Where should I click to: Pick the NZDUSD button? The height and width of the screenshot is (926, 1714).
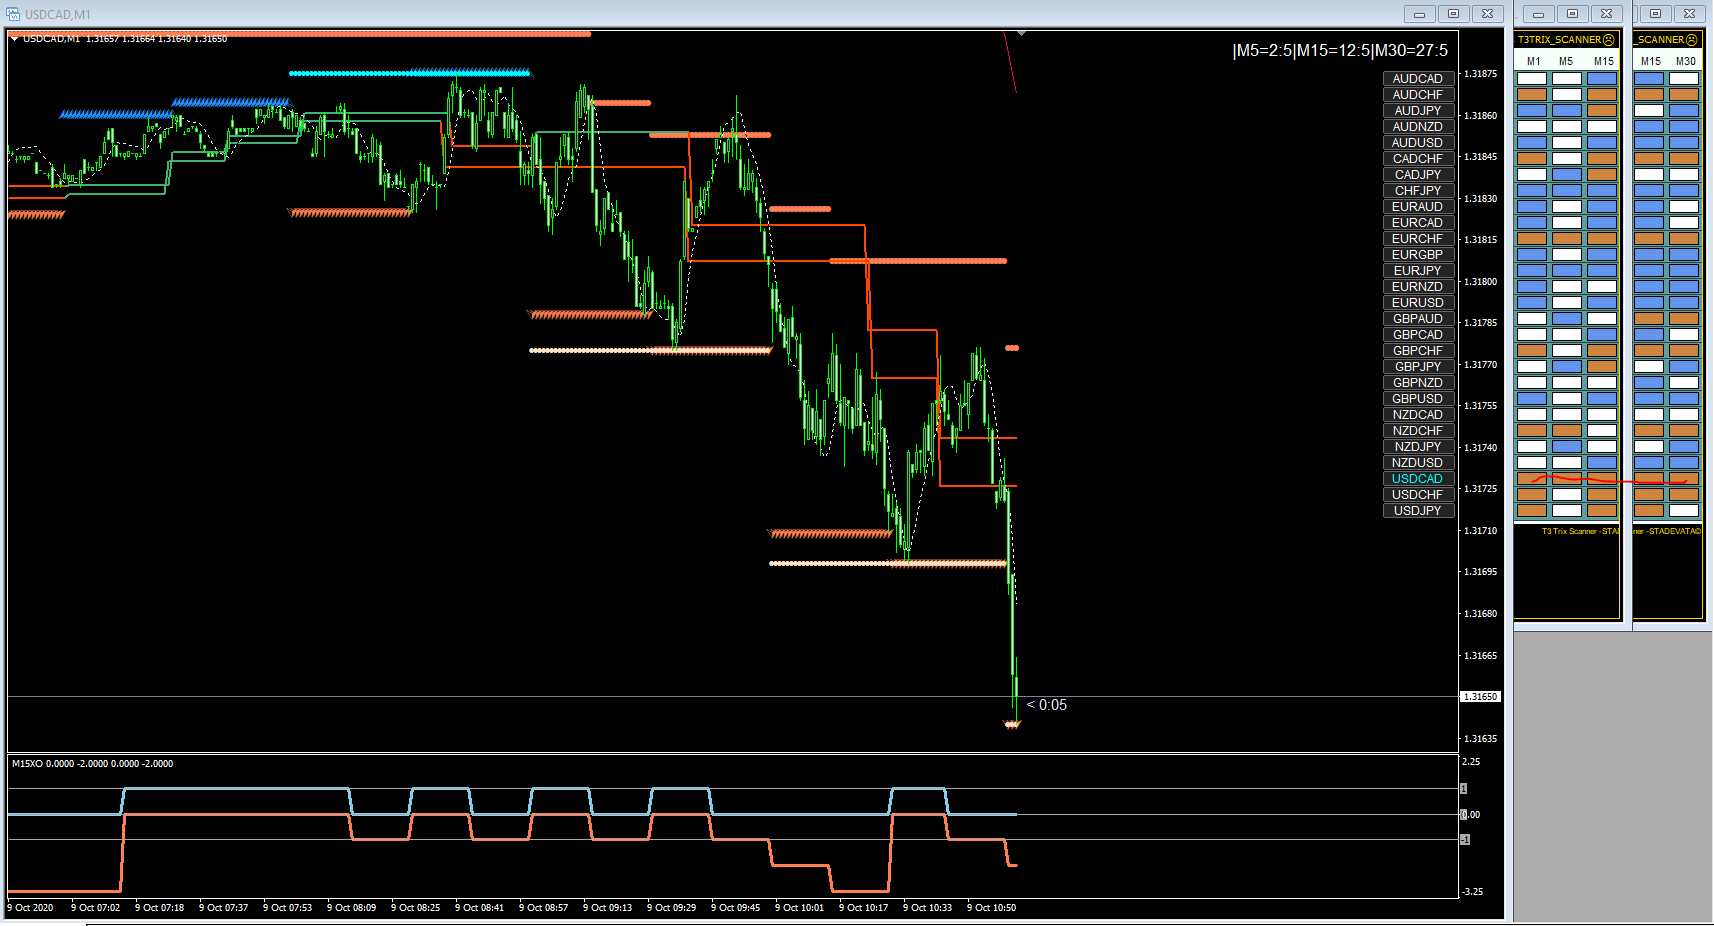[1418, 463]
